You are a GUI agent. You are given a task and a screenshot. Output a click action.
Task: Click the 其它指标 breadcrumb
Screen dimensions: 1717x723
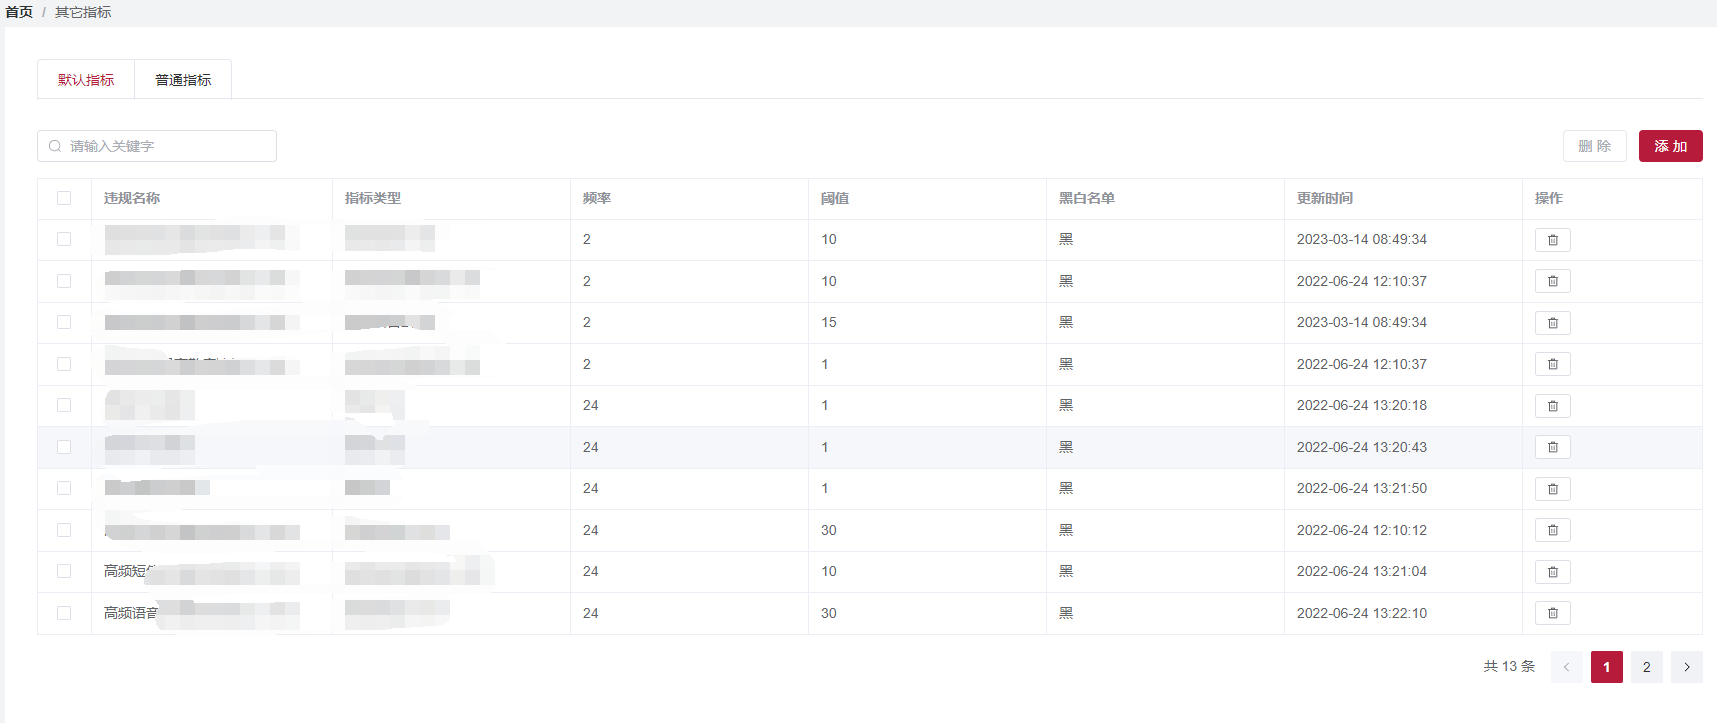pos(83,12)
